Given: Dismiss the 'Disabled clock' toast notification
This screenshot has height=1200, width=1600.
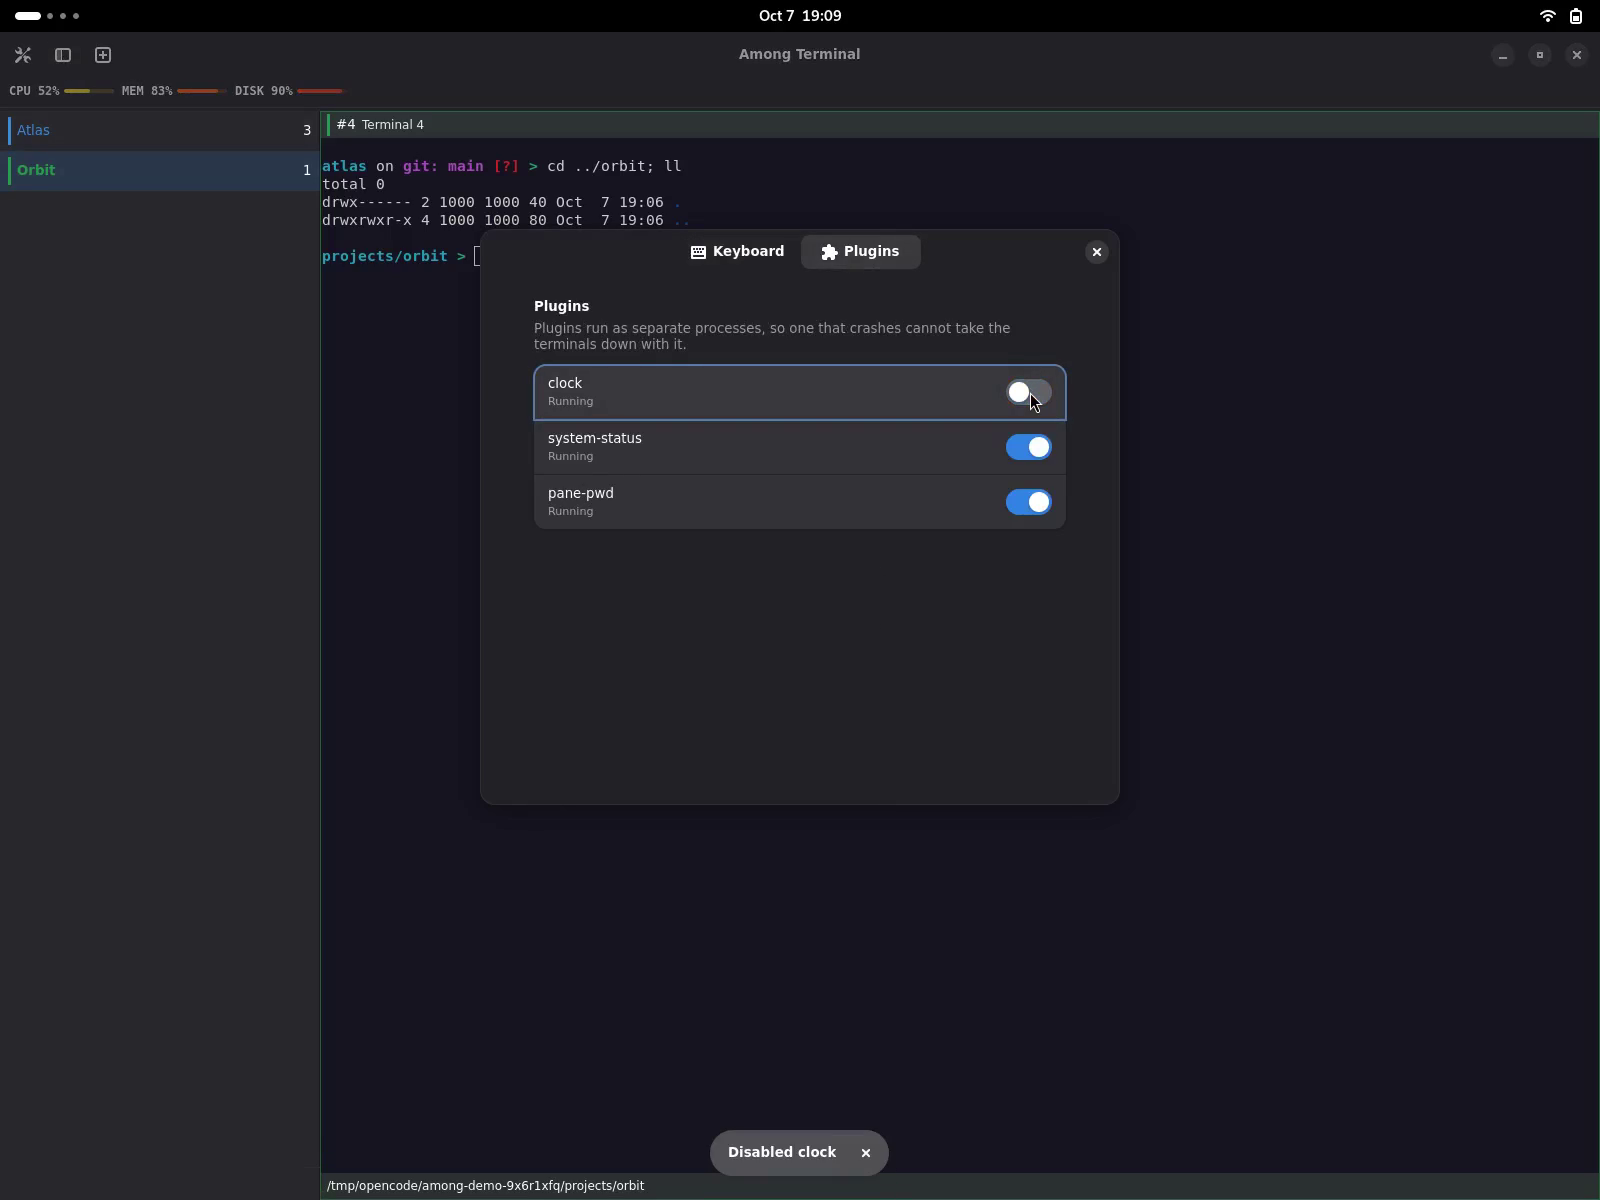Looking at the screenshot, I should tap(866, 1153).
